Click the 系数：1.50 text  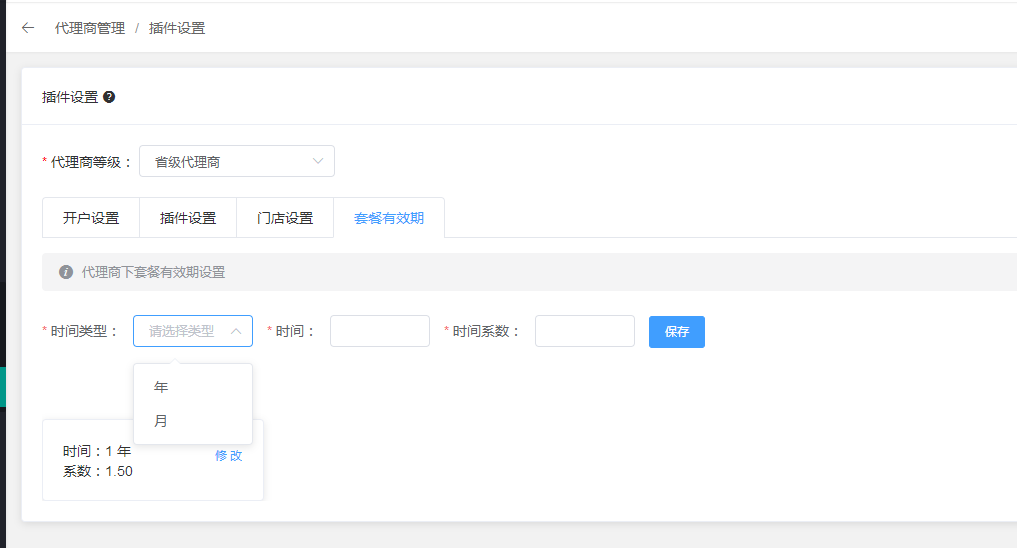click(x=97, y=471)
